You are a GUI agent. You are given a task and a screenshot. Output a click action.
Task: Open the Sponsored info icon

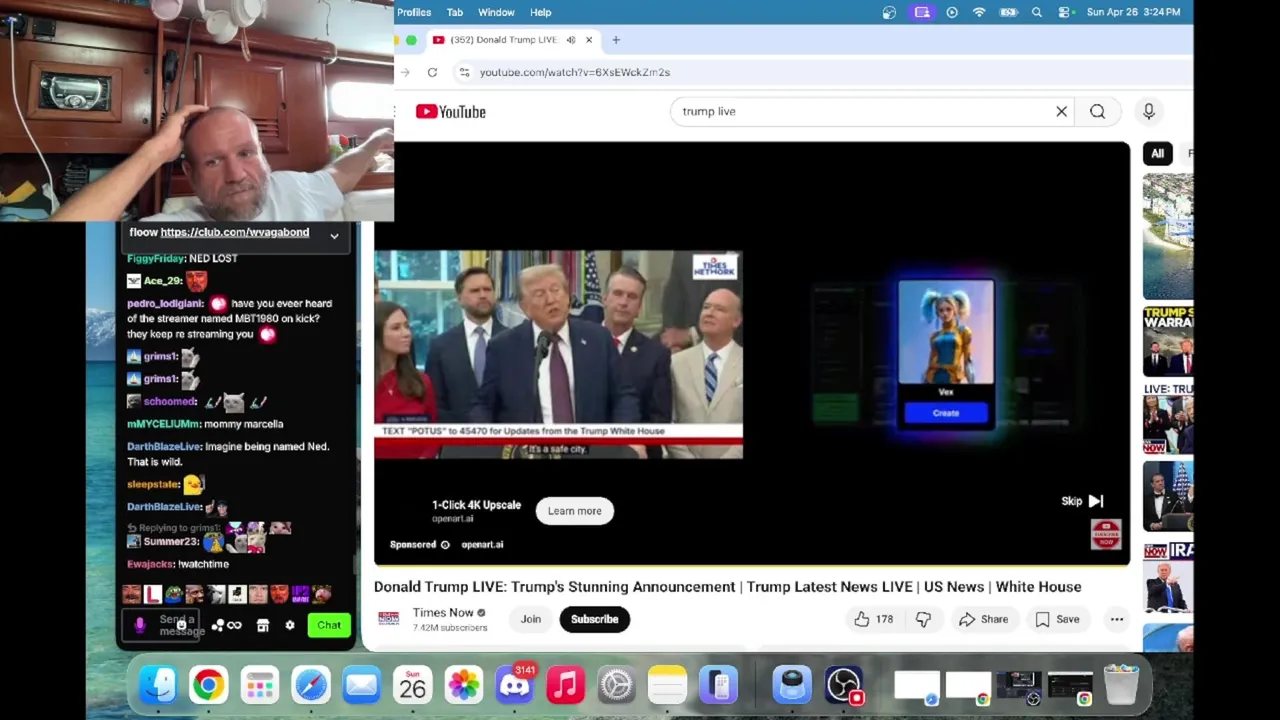pos(445,545)
